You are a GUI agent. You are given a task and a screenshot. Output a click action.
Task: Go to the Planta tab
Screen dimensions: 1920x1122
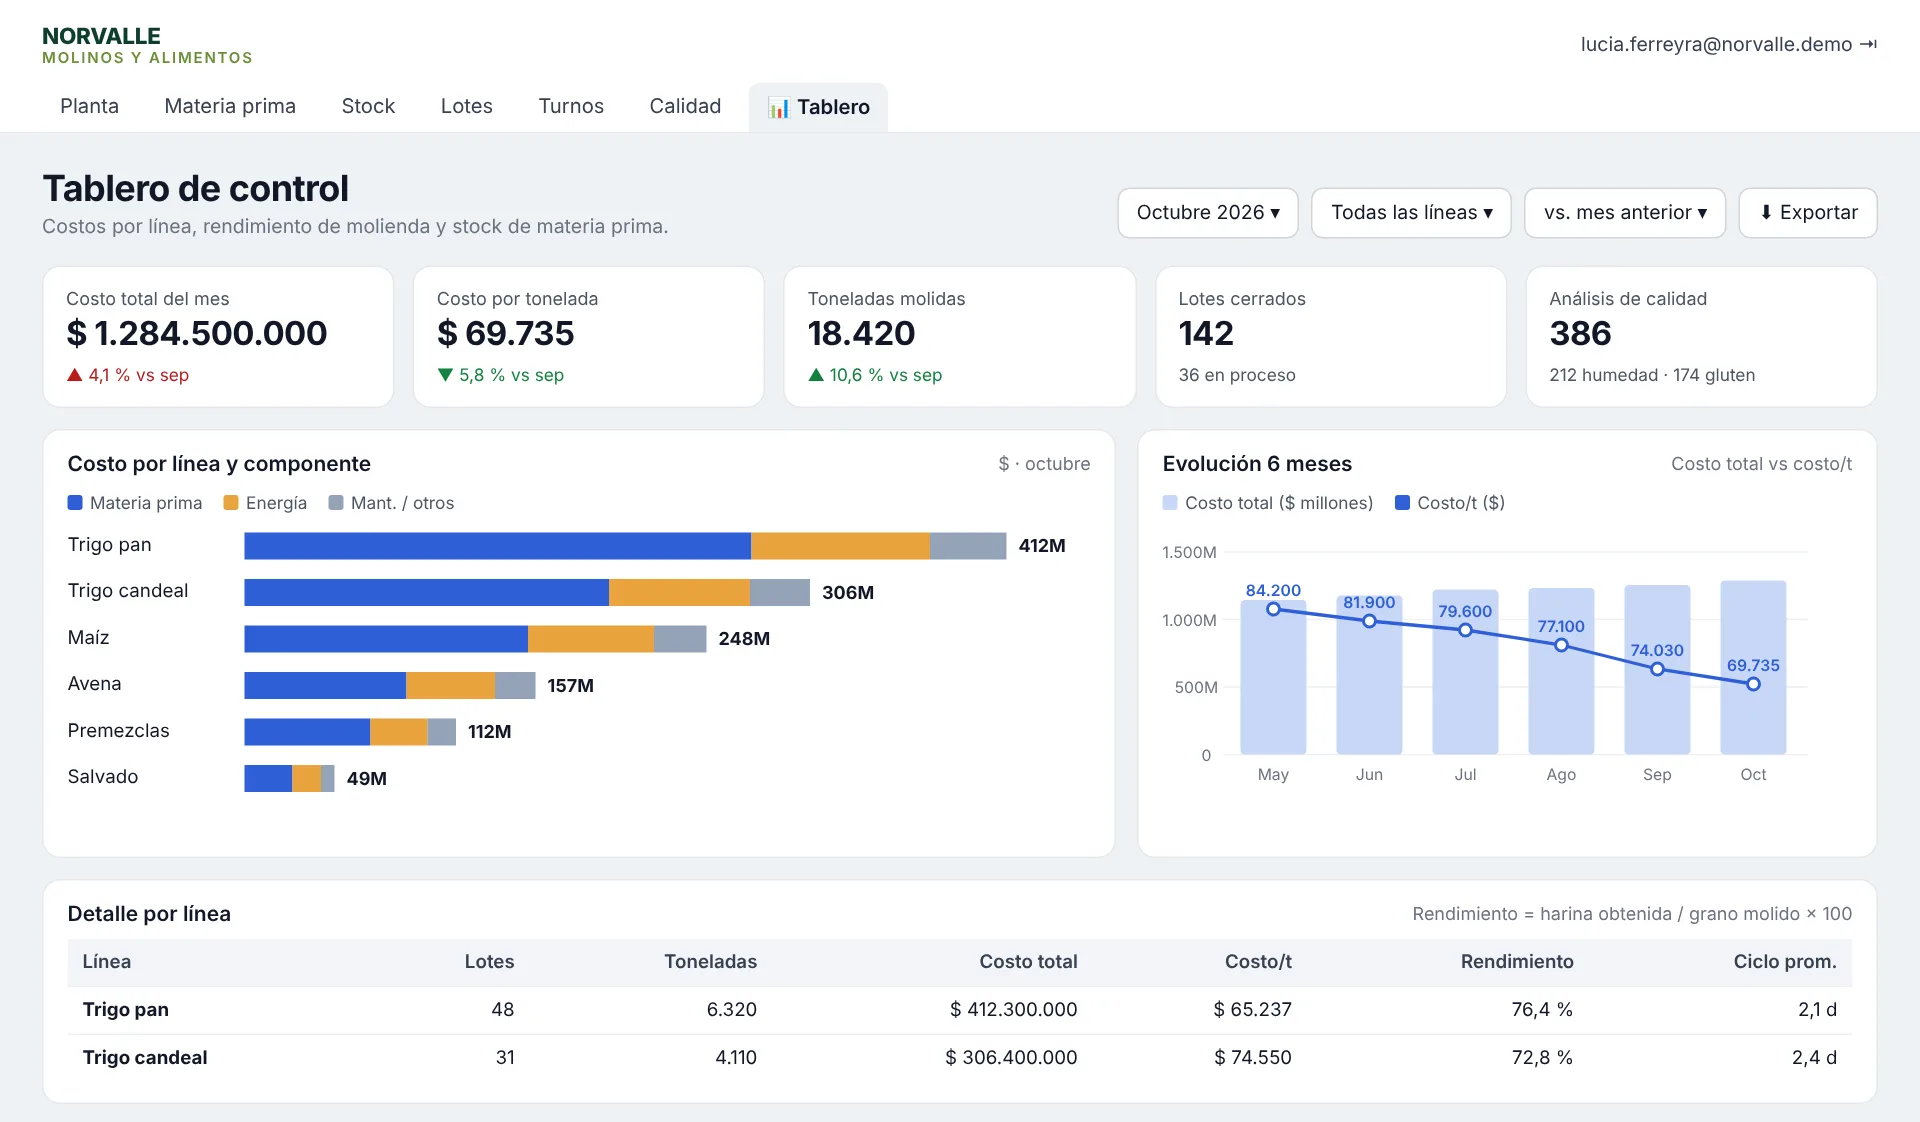(89, 106)
